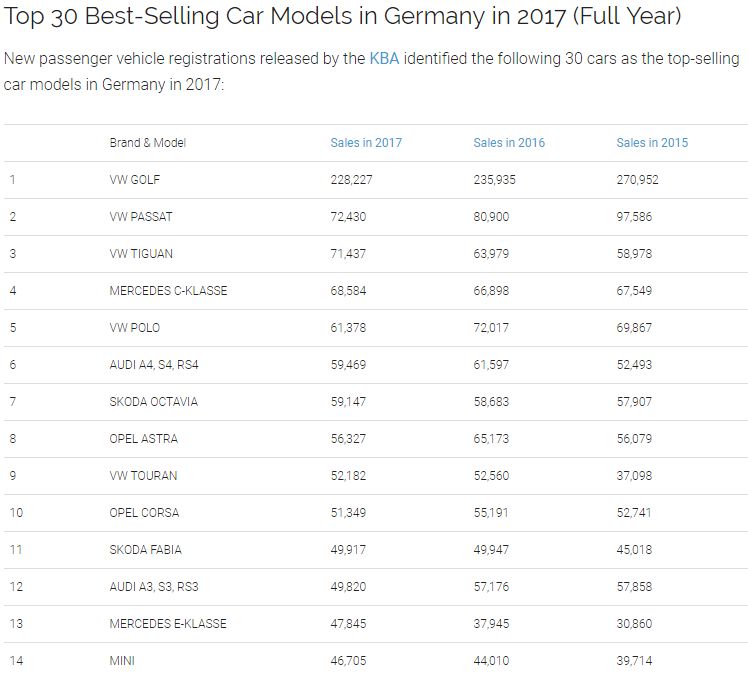Click the MINI model cell
This screenshot has width=748, height=674.
point(122,661)
